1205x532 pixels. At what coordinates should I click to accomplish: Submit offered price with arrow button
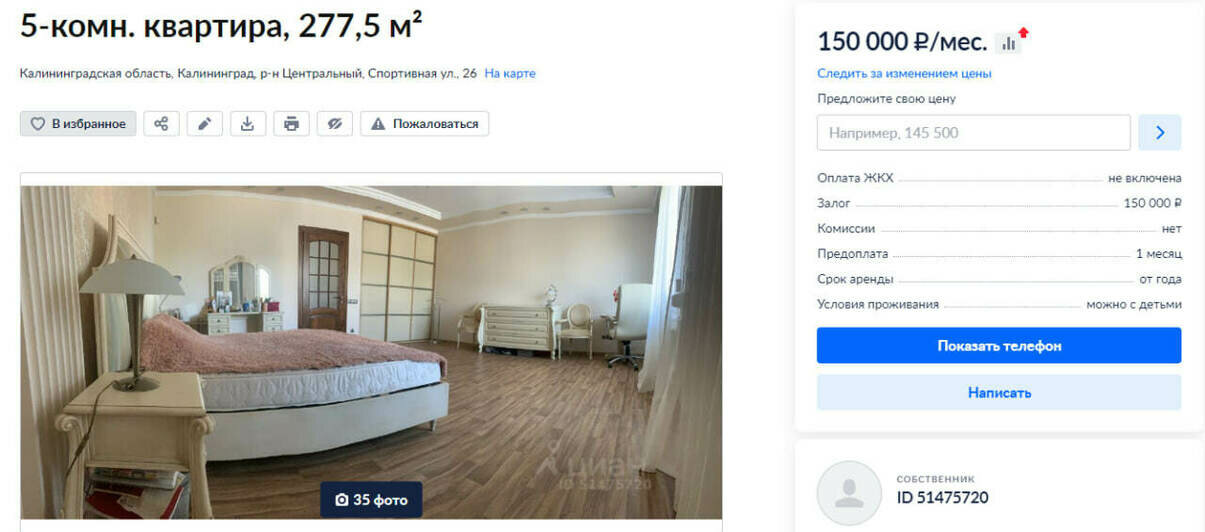click(1160, 133)
